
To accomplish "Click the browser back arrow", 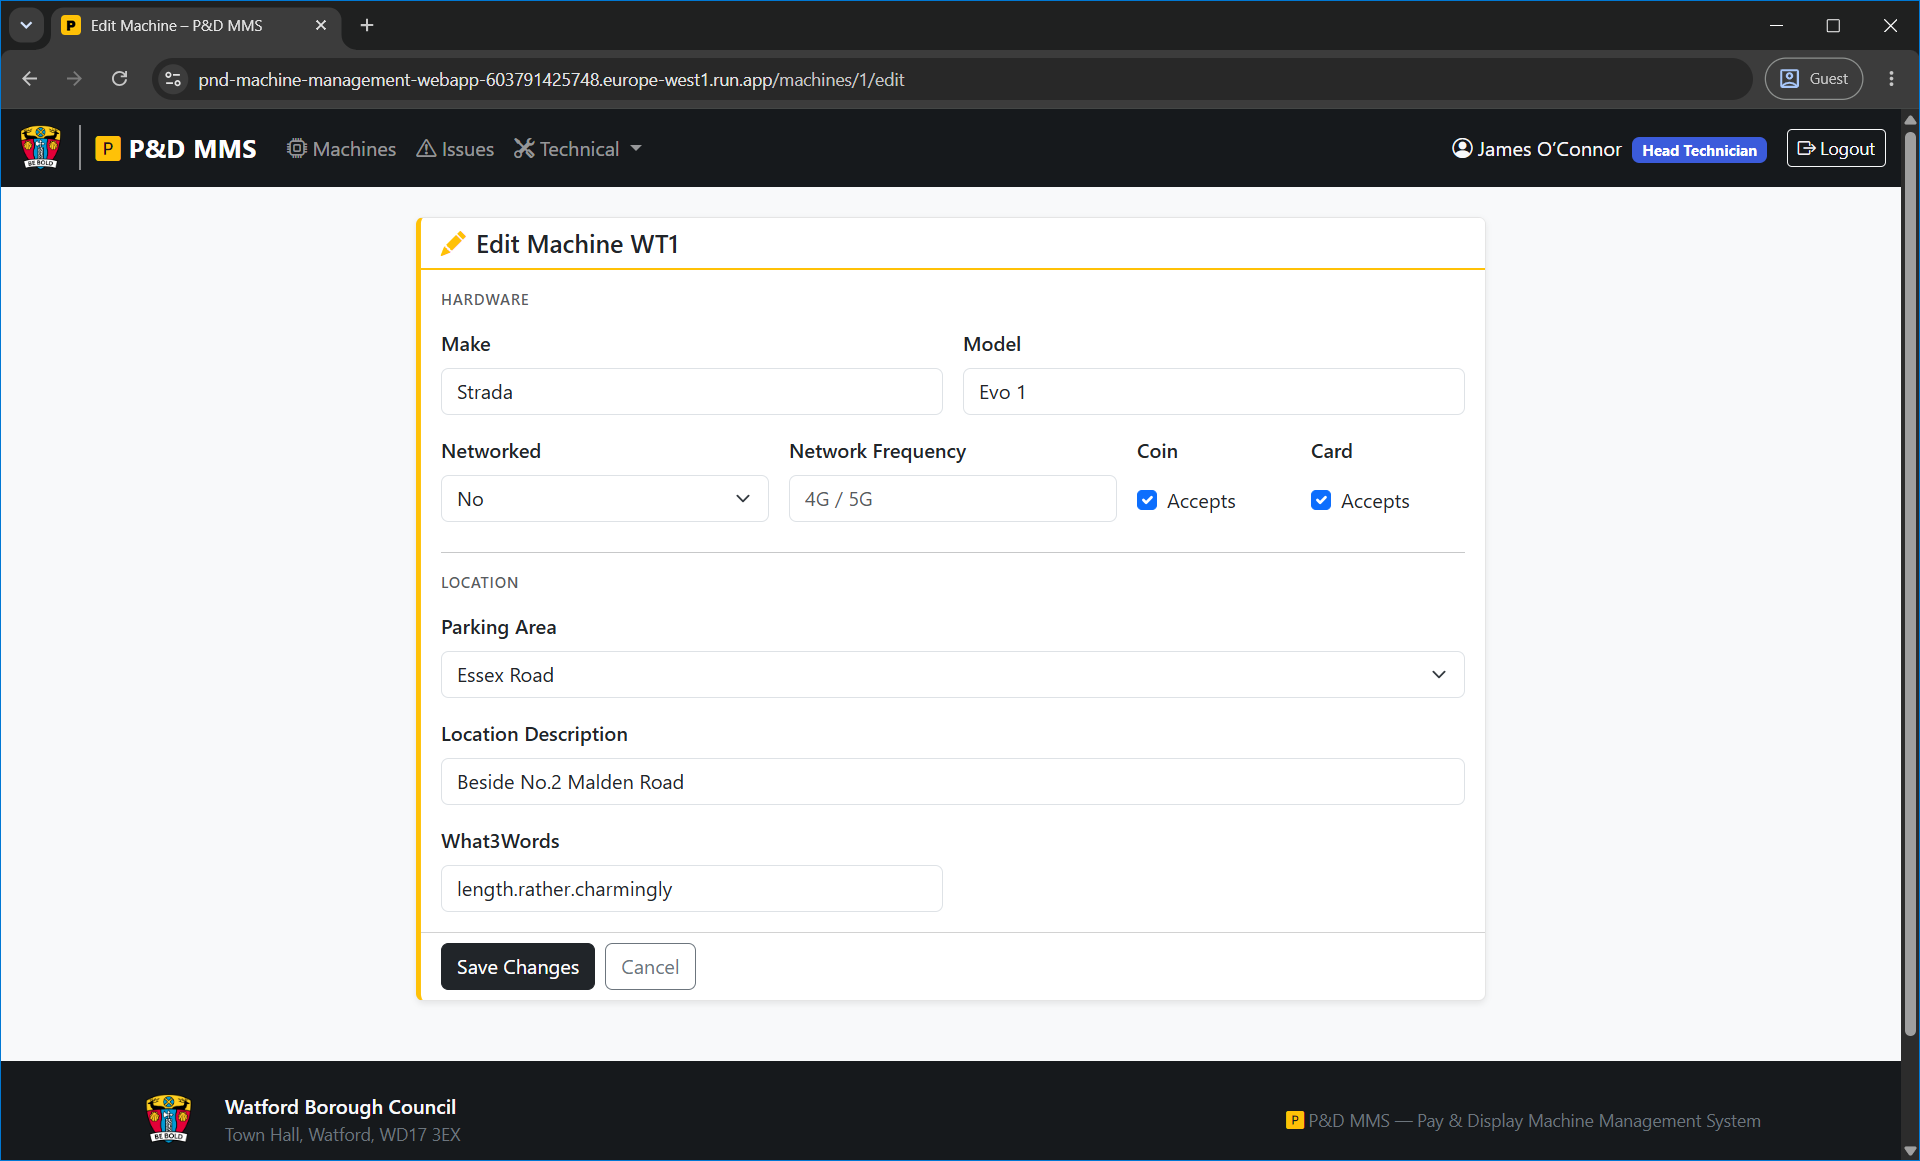I will (30, 79).
